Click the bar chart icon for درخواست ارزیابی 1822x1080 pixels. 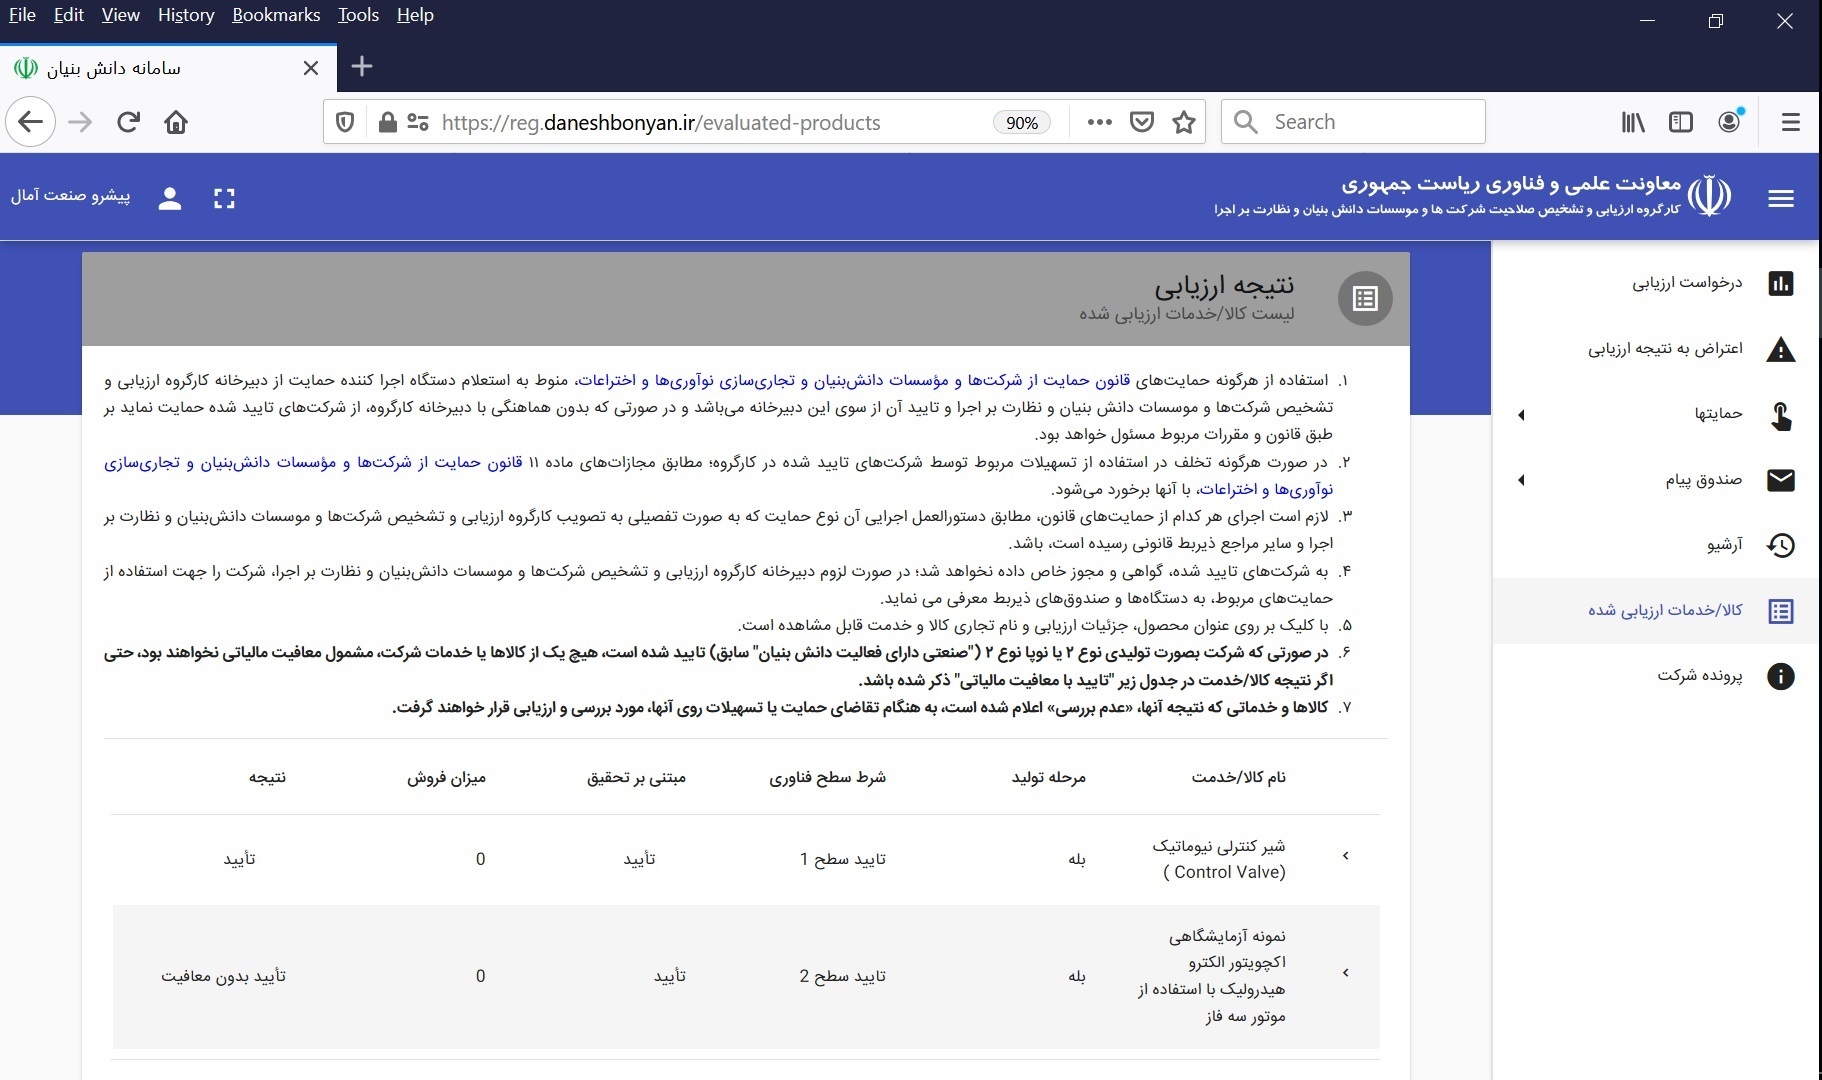tap(1781, 283)
